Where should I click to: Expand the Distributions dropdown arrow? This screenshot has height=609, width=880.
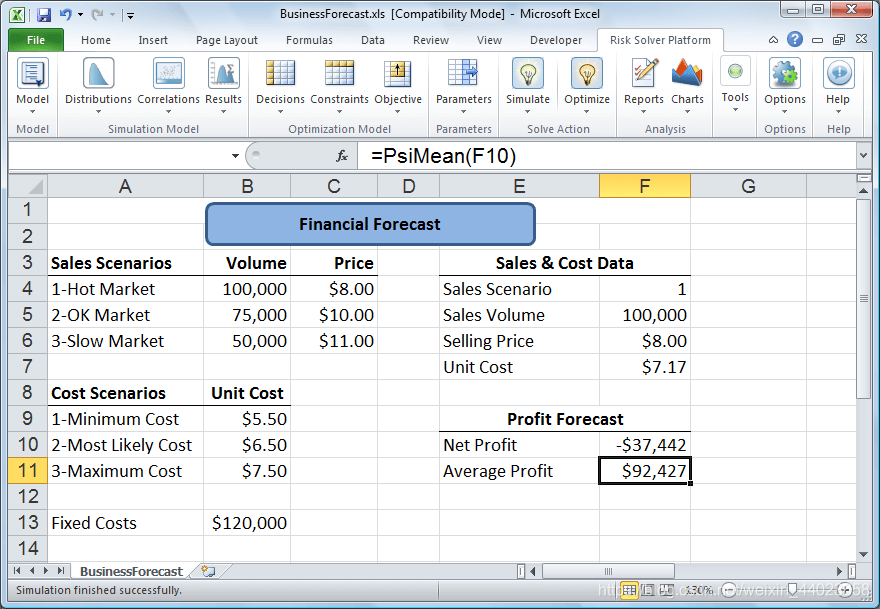coord(98,112)
